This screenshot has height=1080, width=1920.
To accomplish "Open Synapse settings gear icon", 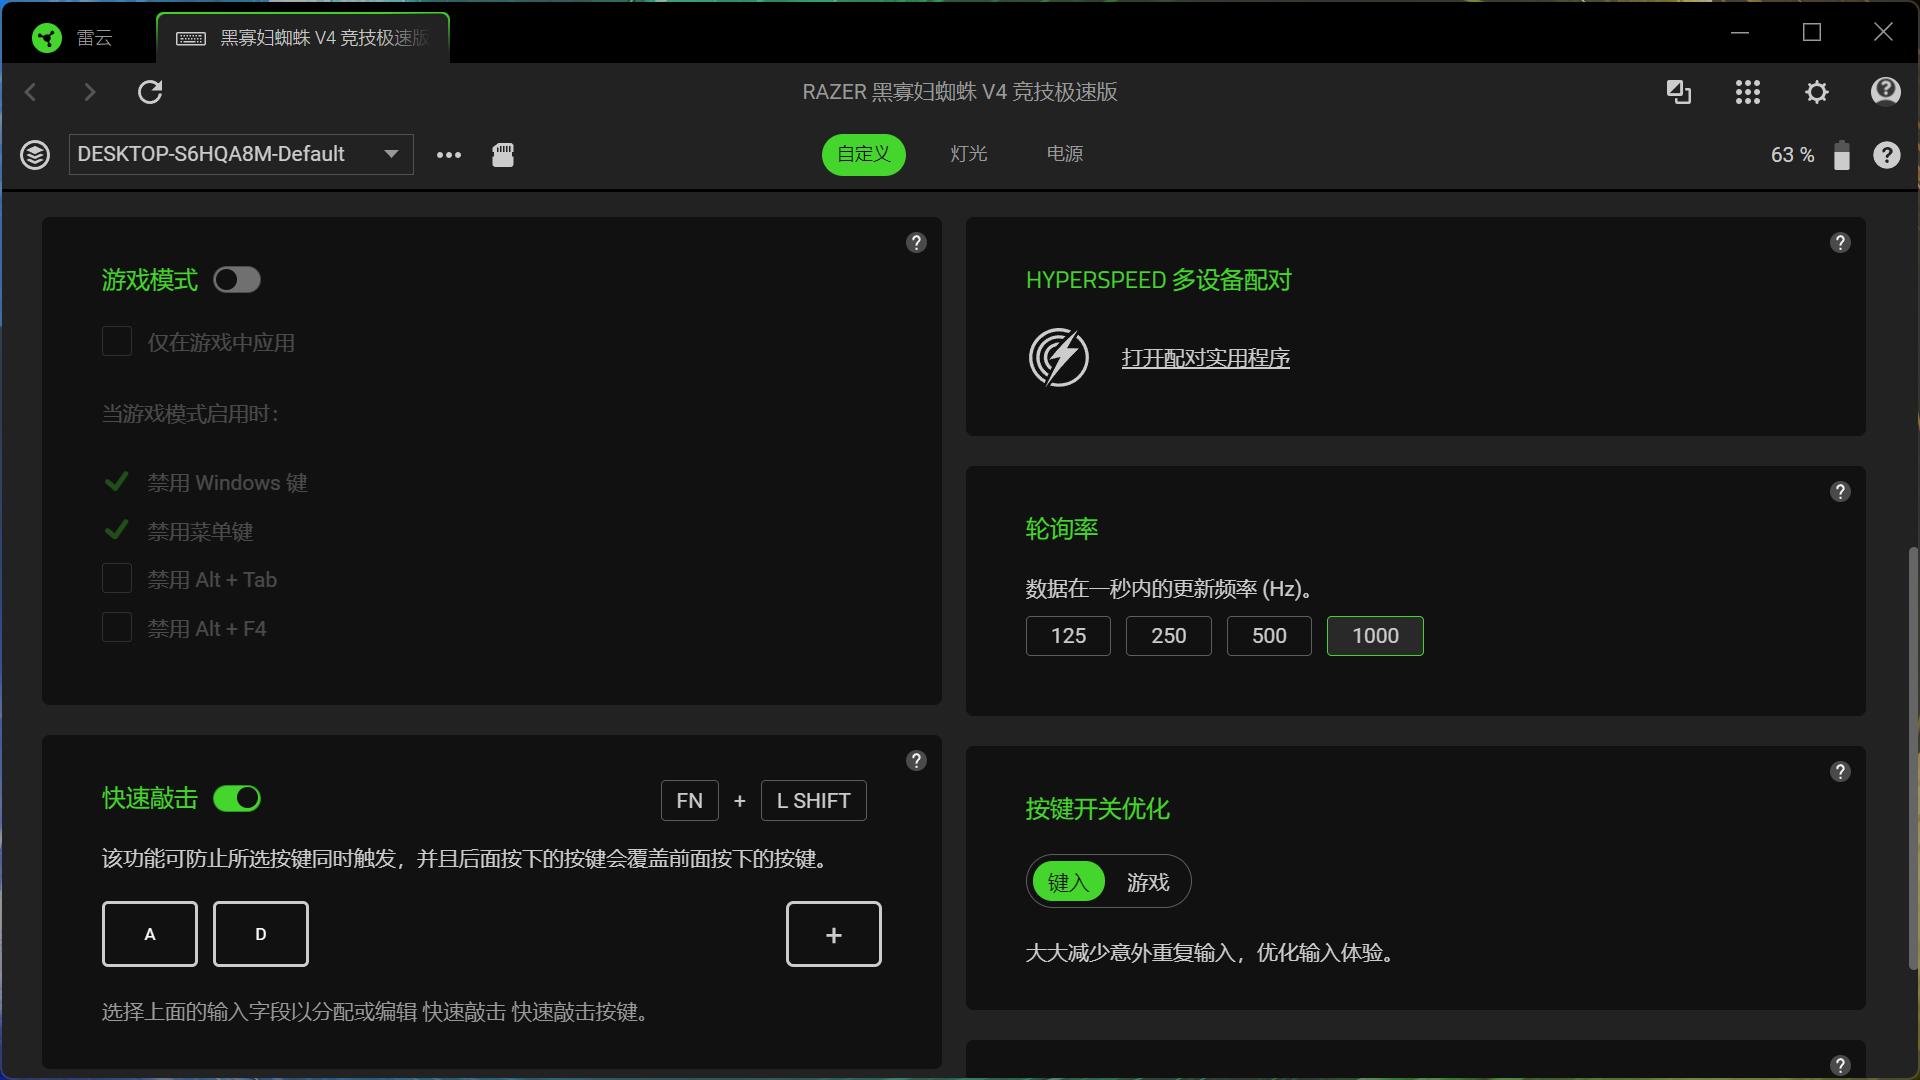I will pos(1816,92).
